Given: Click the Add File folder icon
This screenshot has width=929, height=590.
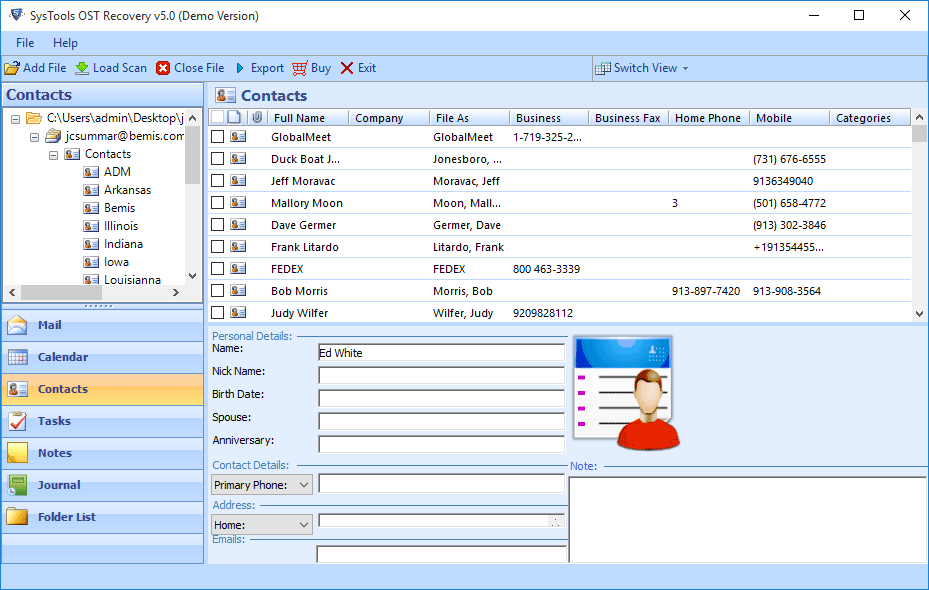Looking at the screenshot, I should [x=12, y=68].
